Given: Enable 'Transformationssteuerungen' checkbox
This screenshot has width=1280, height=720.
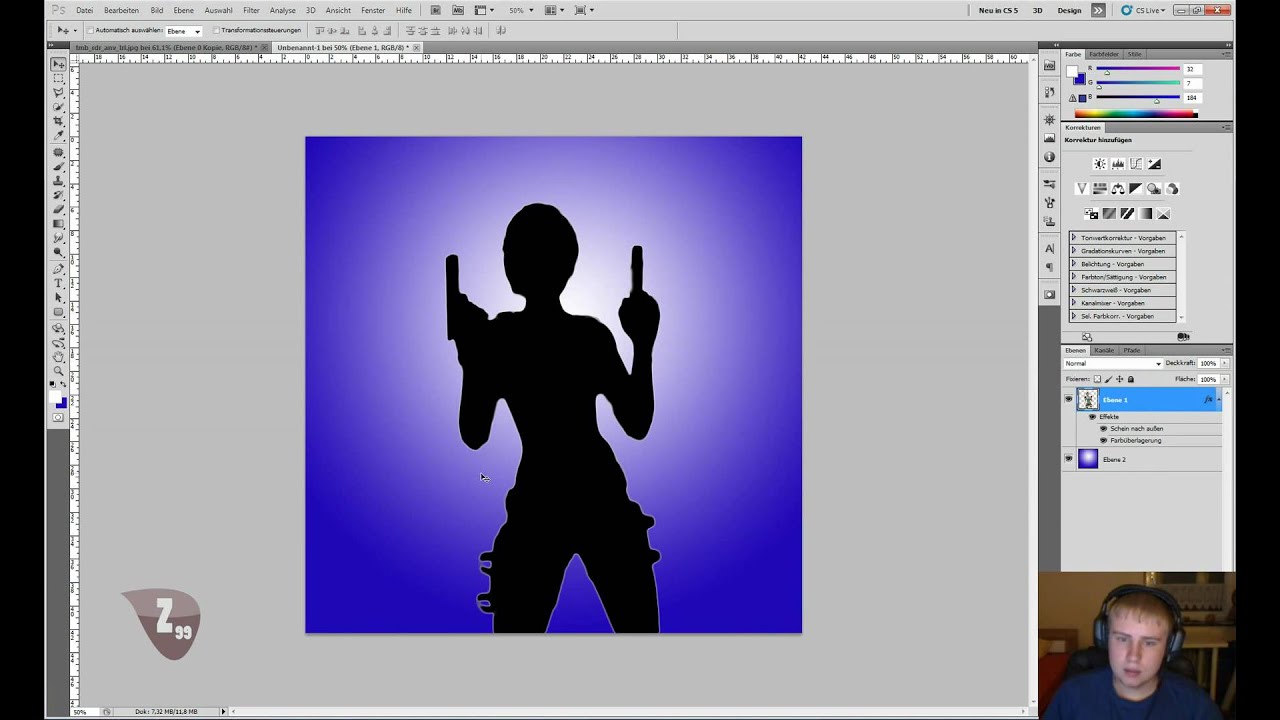Looking at the screenshot, I should (217, 30).
